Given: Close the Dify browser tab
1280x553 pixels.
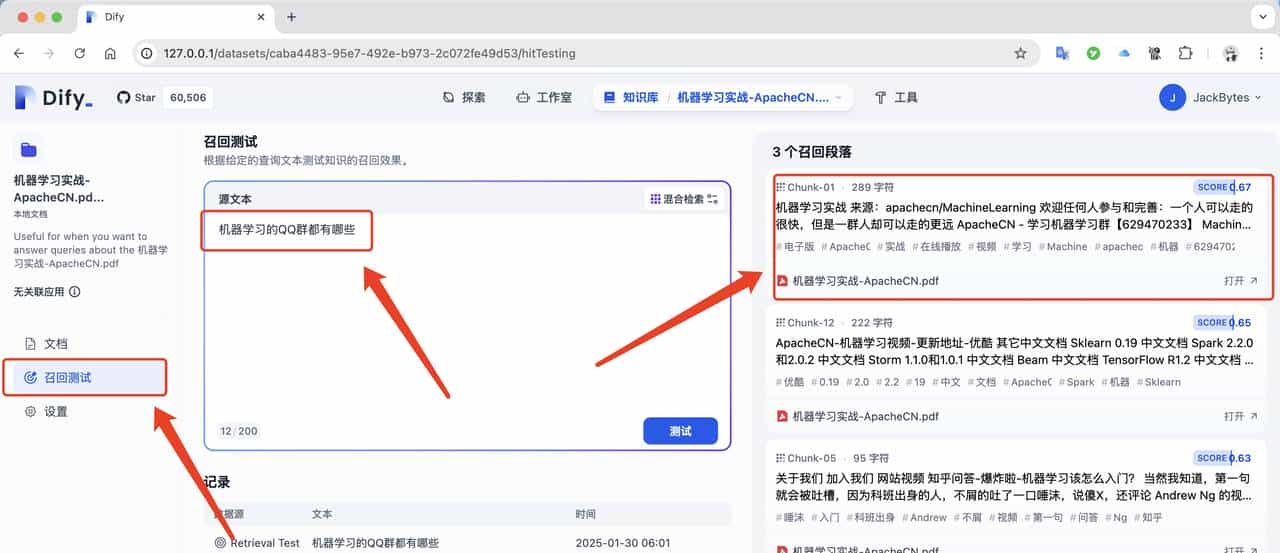Looking at the screenshot, I should [x=261, y=17].
